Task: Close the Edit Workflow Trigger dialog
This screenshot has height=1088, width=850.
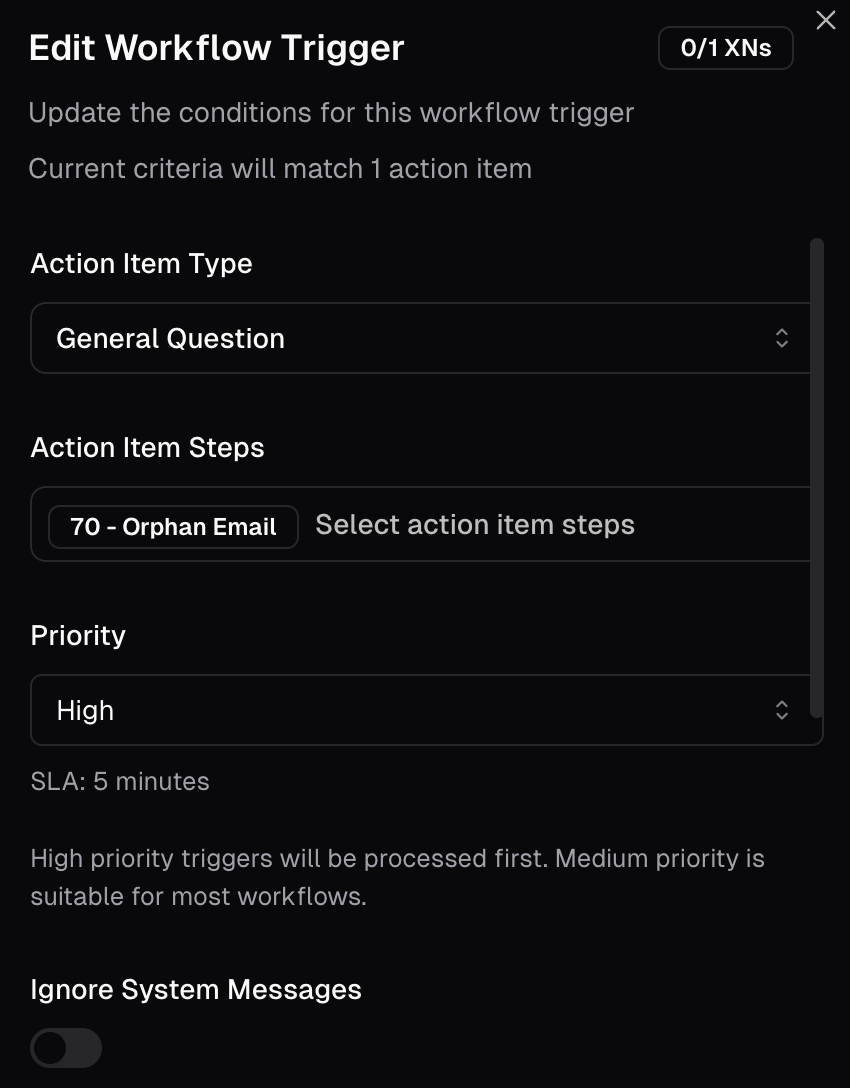Action: (x=825, y=21)
